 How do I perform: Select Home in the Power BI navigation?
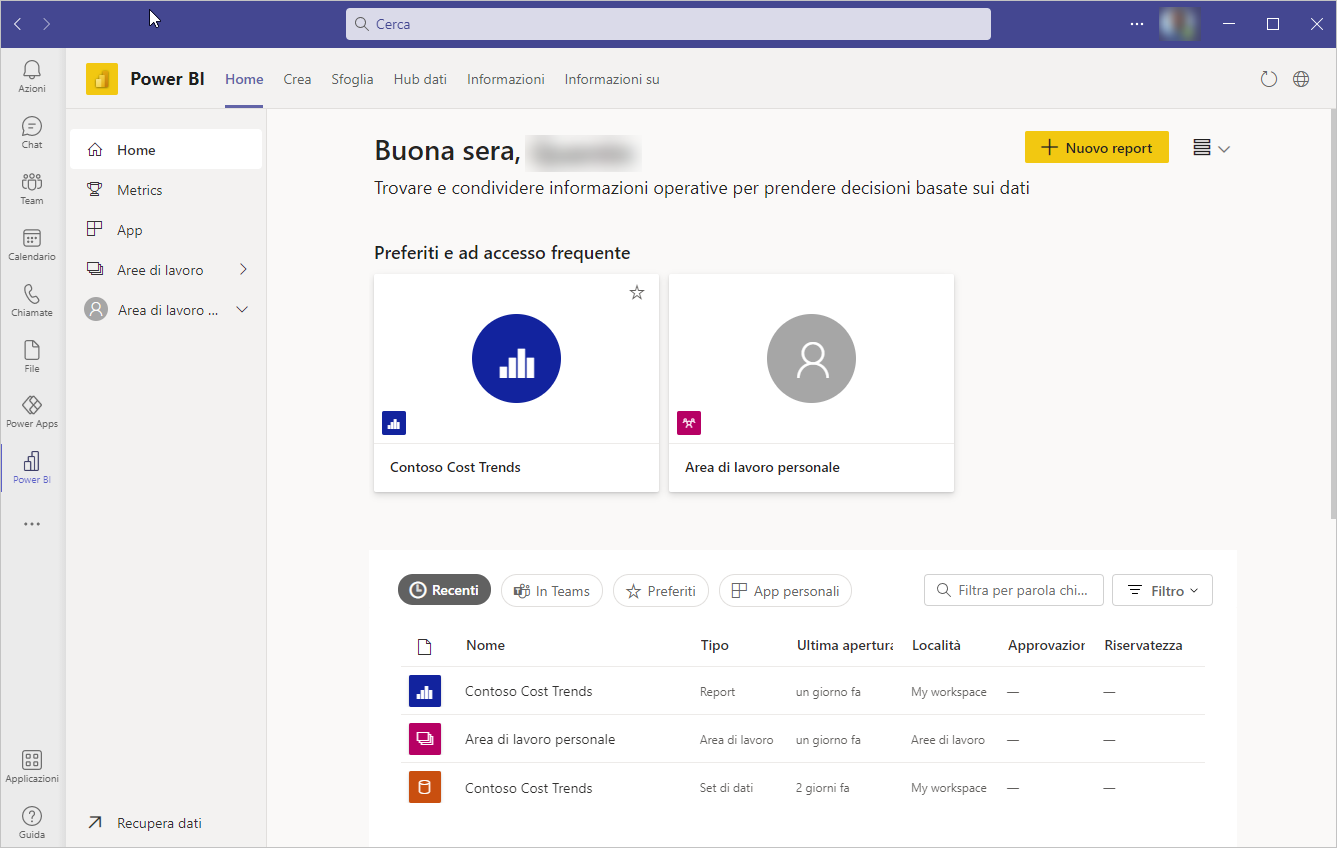(166, 150)
